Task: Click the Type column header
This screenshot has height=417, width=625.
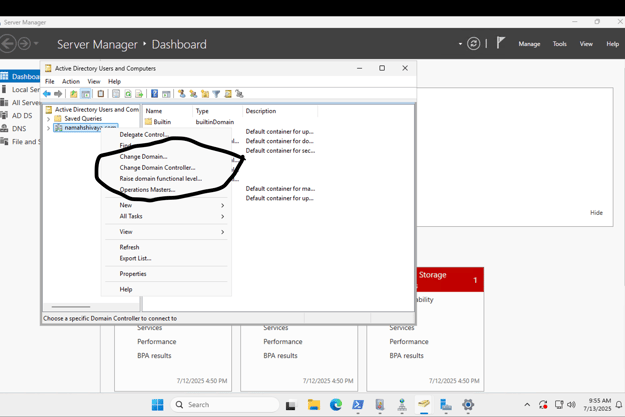Action: 218,111
